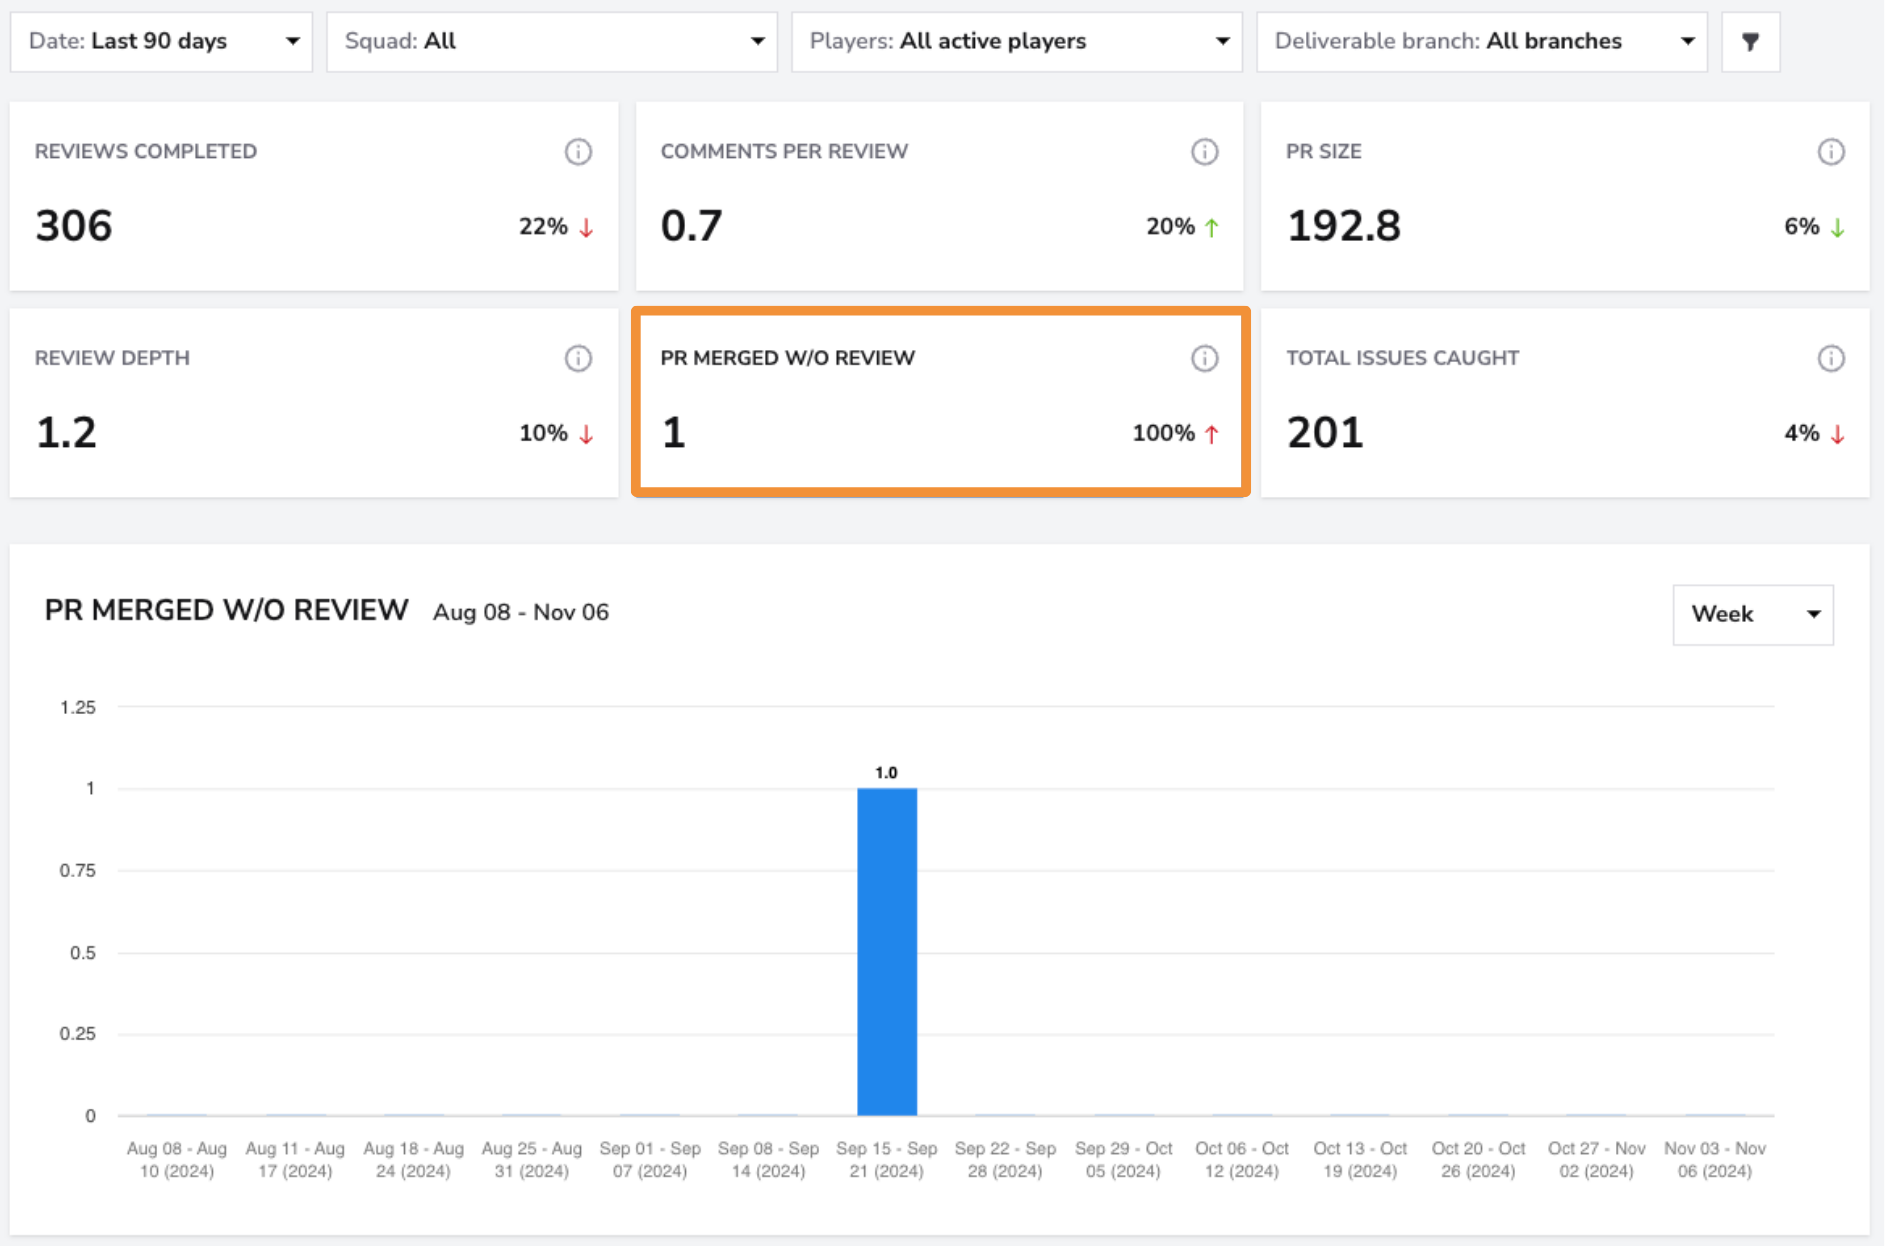This screenshot has height=1246, width=1885.
Task: Open the Date Last 90 days dropdown
Action: (x=161, y=42)
